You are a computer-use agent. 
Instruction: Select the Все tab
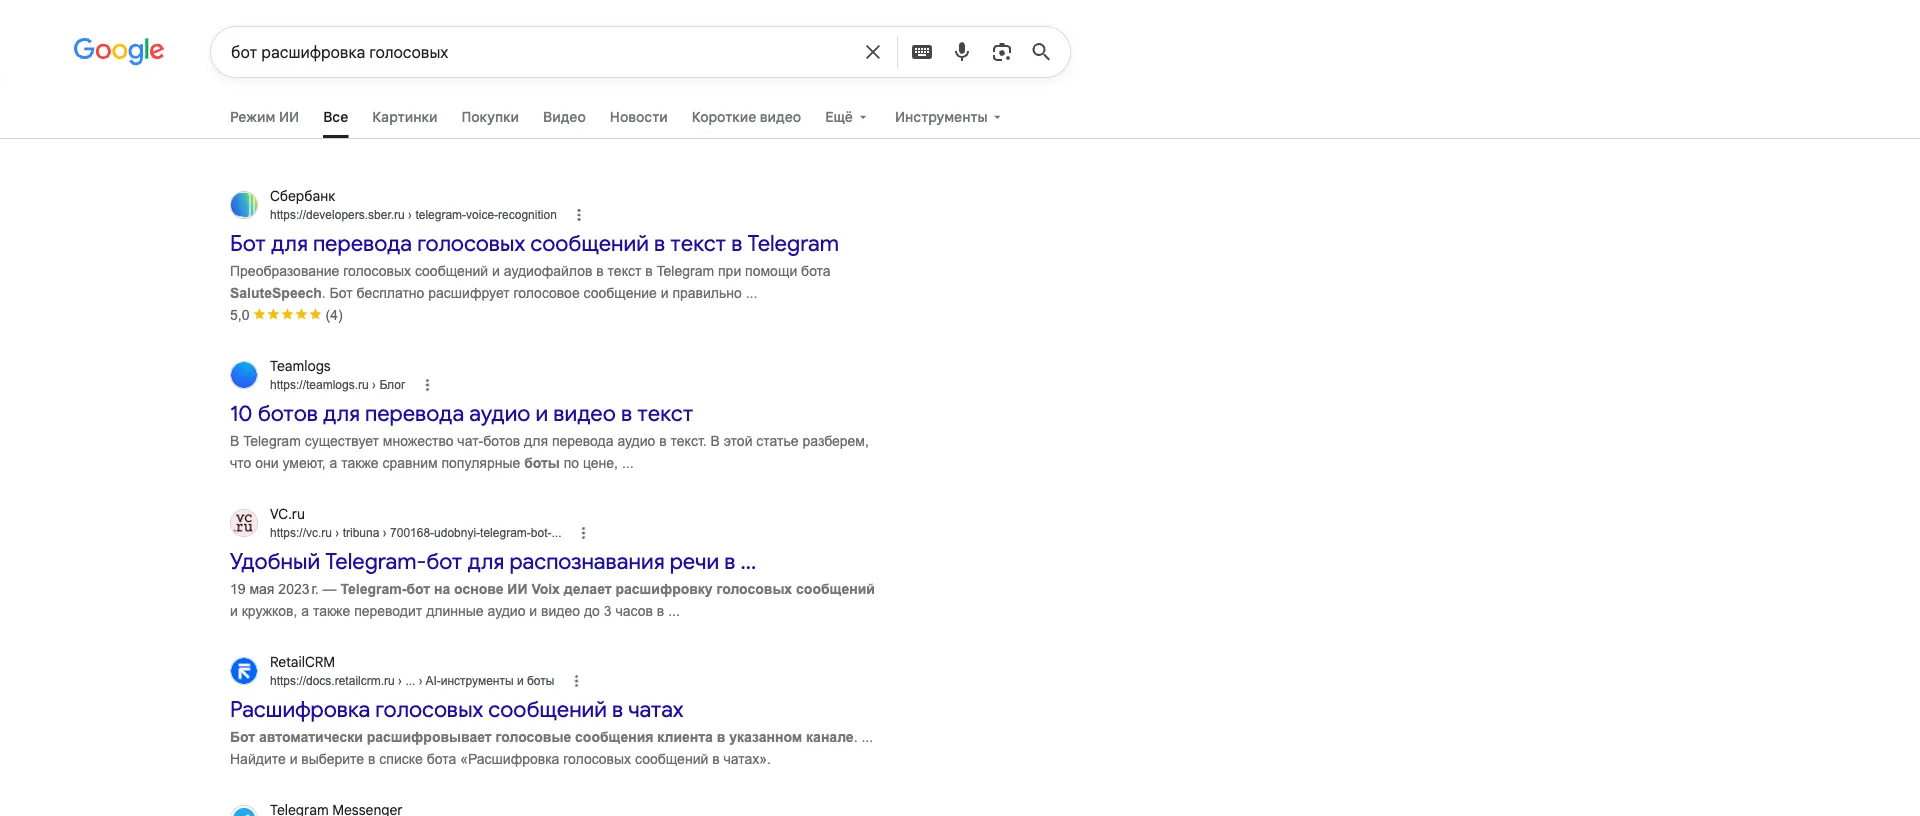click(335, 117)
